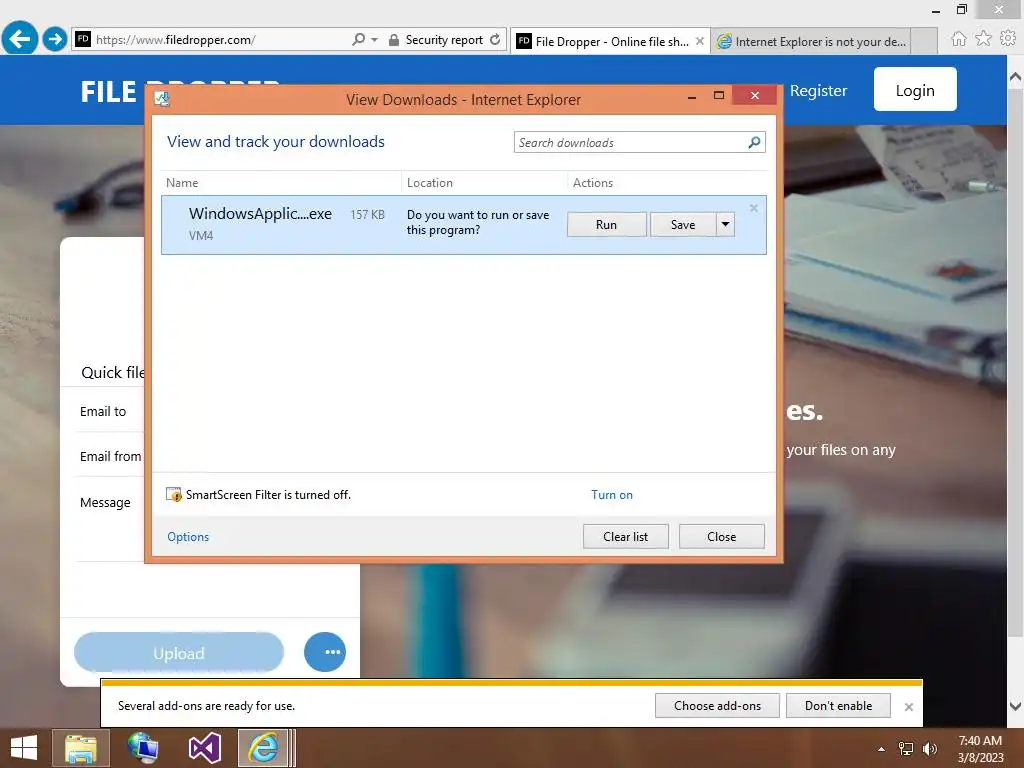Click the Register link on the page
Image resolution: width=1024 pixels, height=768 pixels.
[818, 91]
